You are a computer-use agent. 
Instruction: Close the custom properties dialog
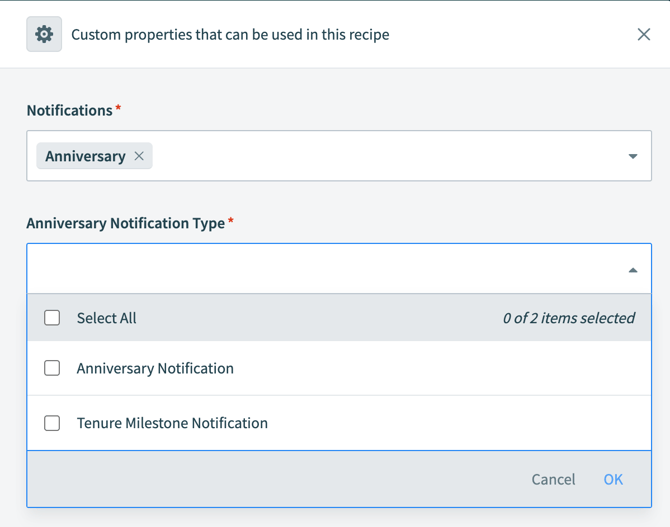[643, 34]
